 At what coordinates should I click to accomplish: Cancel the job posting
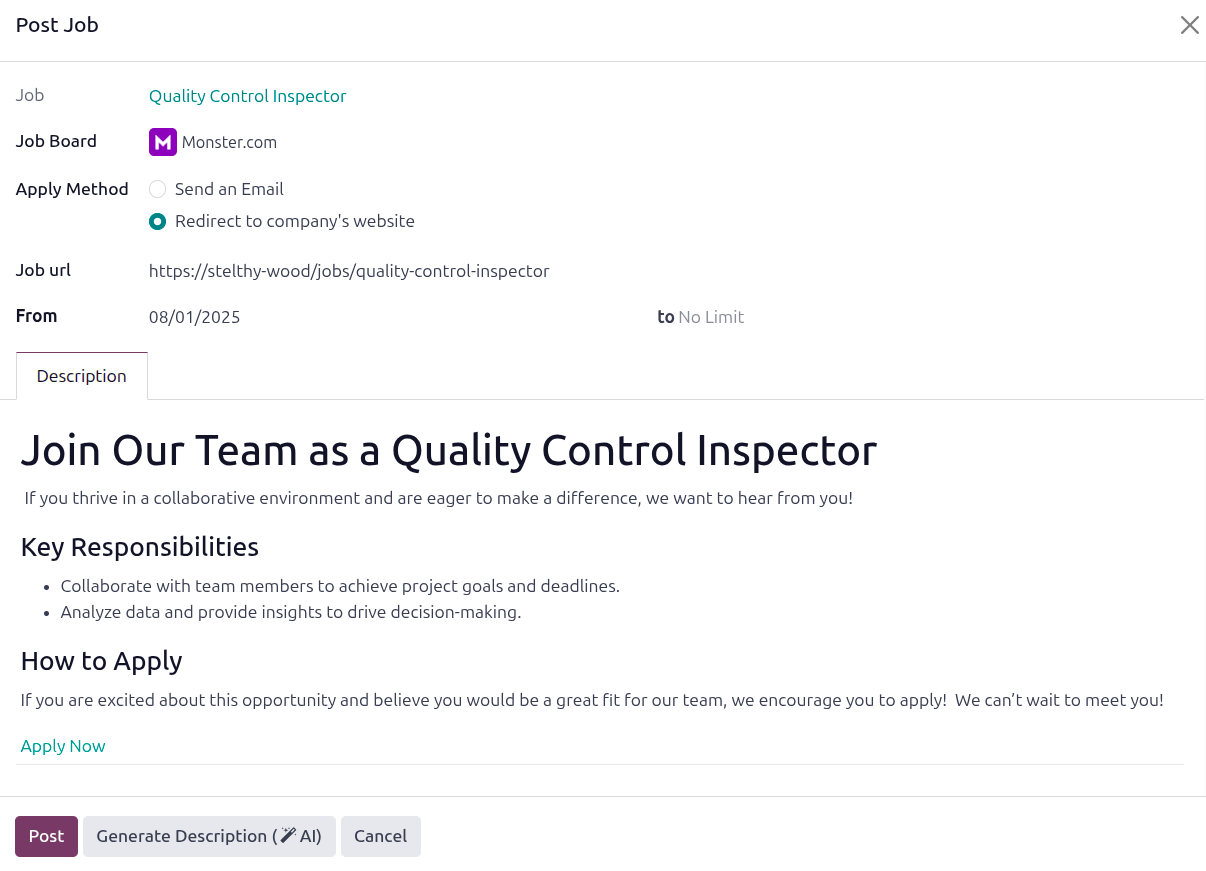pos(380,836)
